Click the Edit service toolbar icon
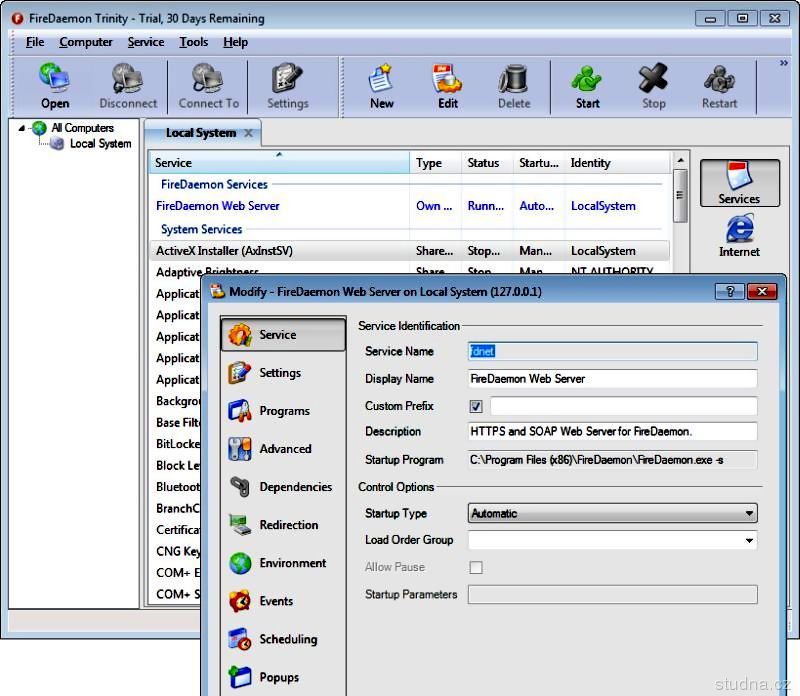800x696 pixels. coord(447,85)
